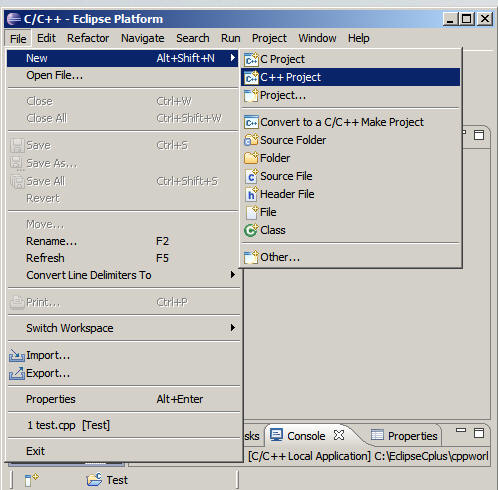This screenshot has height=490, width=498.
Task: Expand the New submenu arrow
Action: click(x=233, y=58)
